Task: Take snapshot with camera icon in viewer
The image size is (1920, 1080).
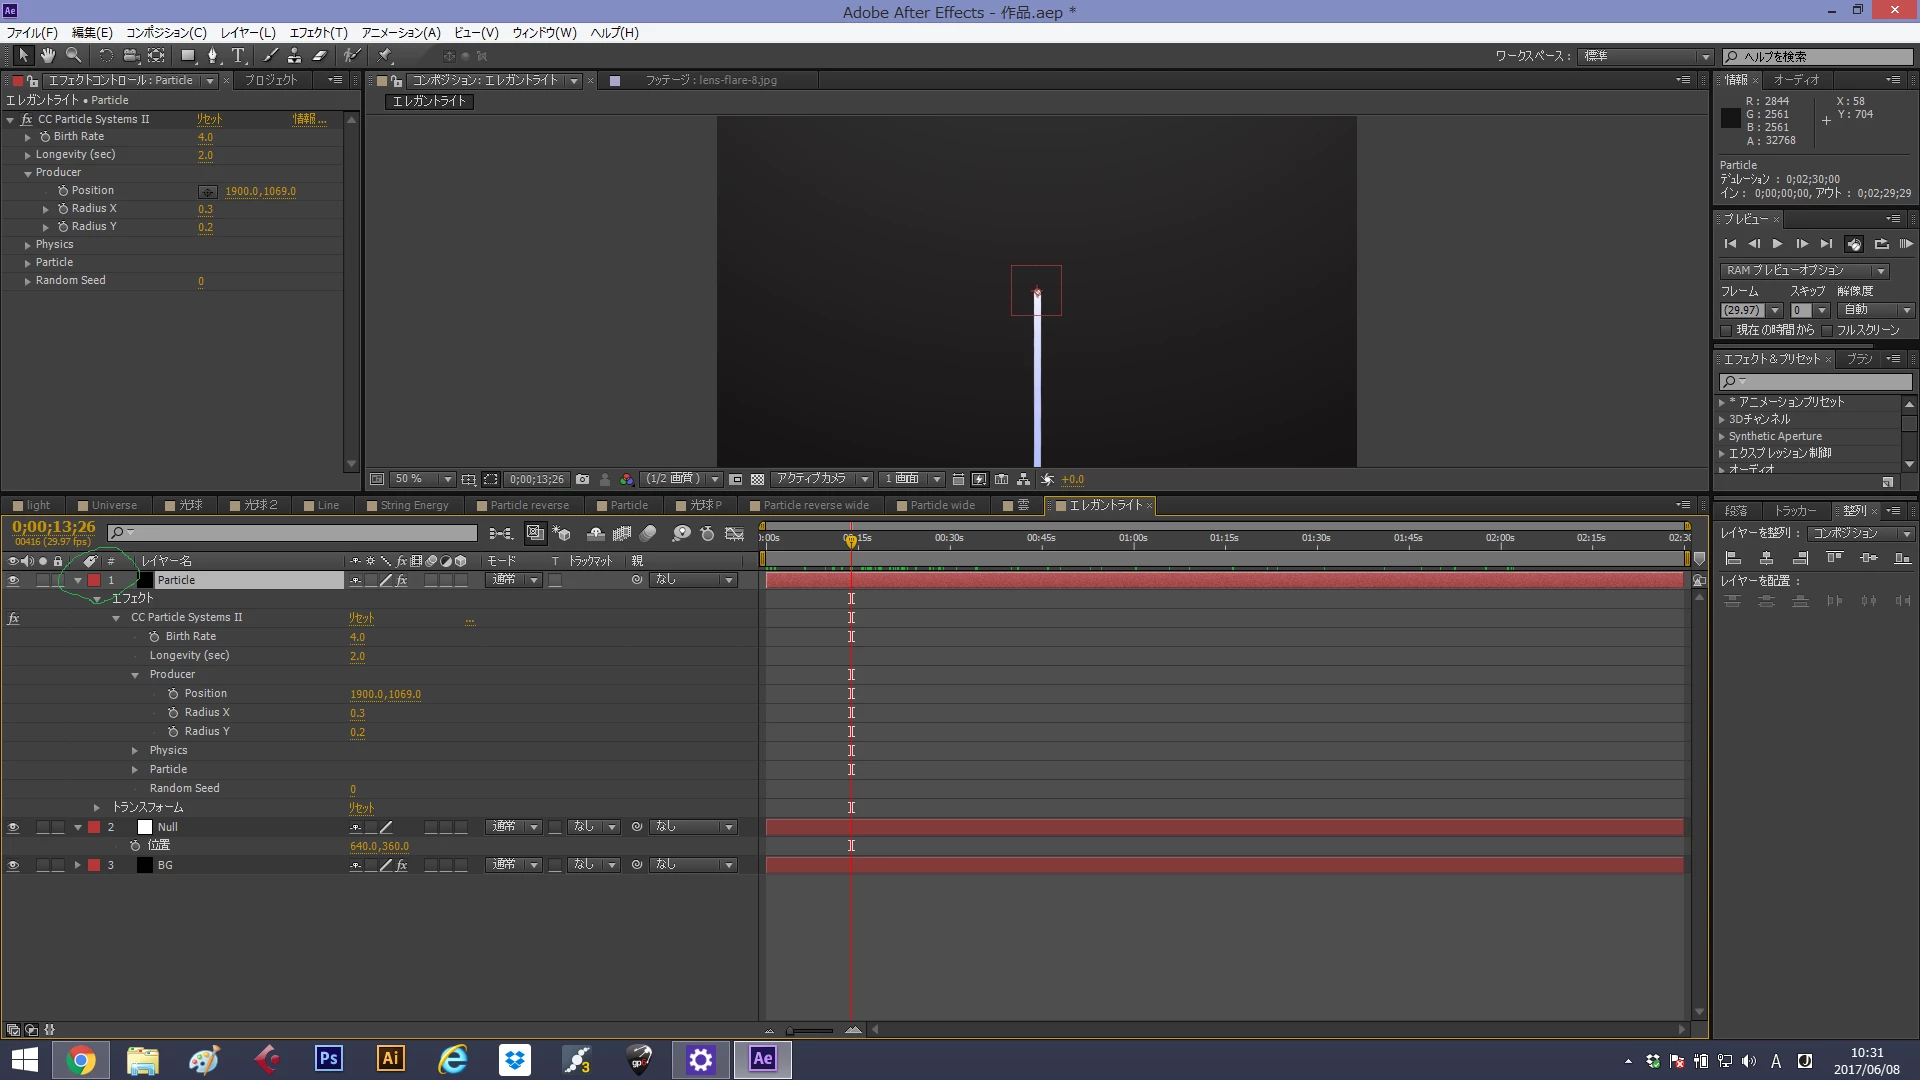Action: [583, 480]
